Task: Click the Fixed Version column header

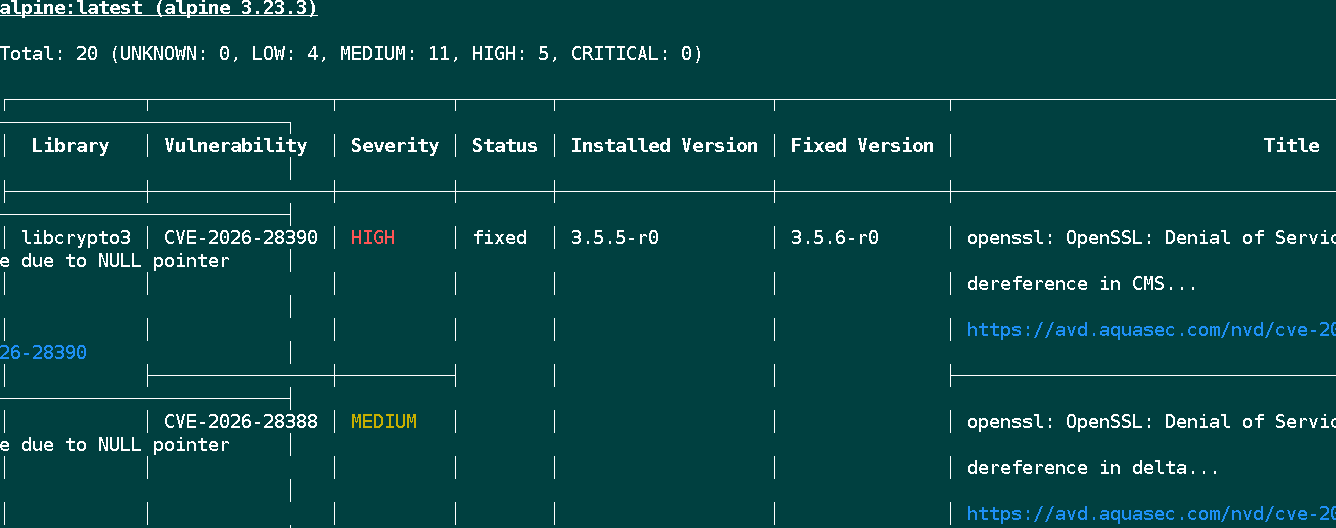Action: [x=862, y=146]
